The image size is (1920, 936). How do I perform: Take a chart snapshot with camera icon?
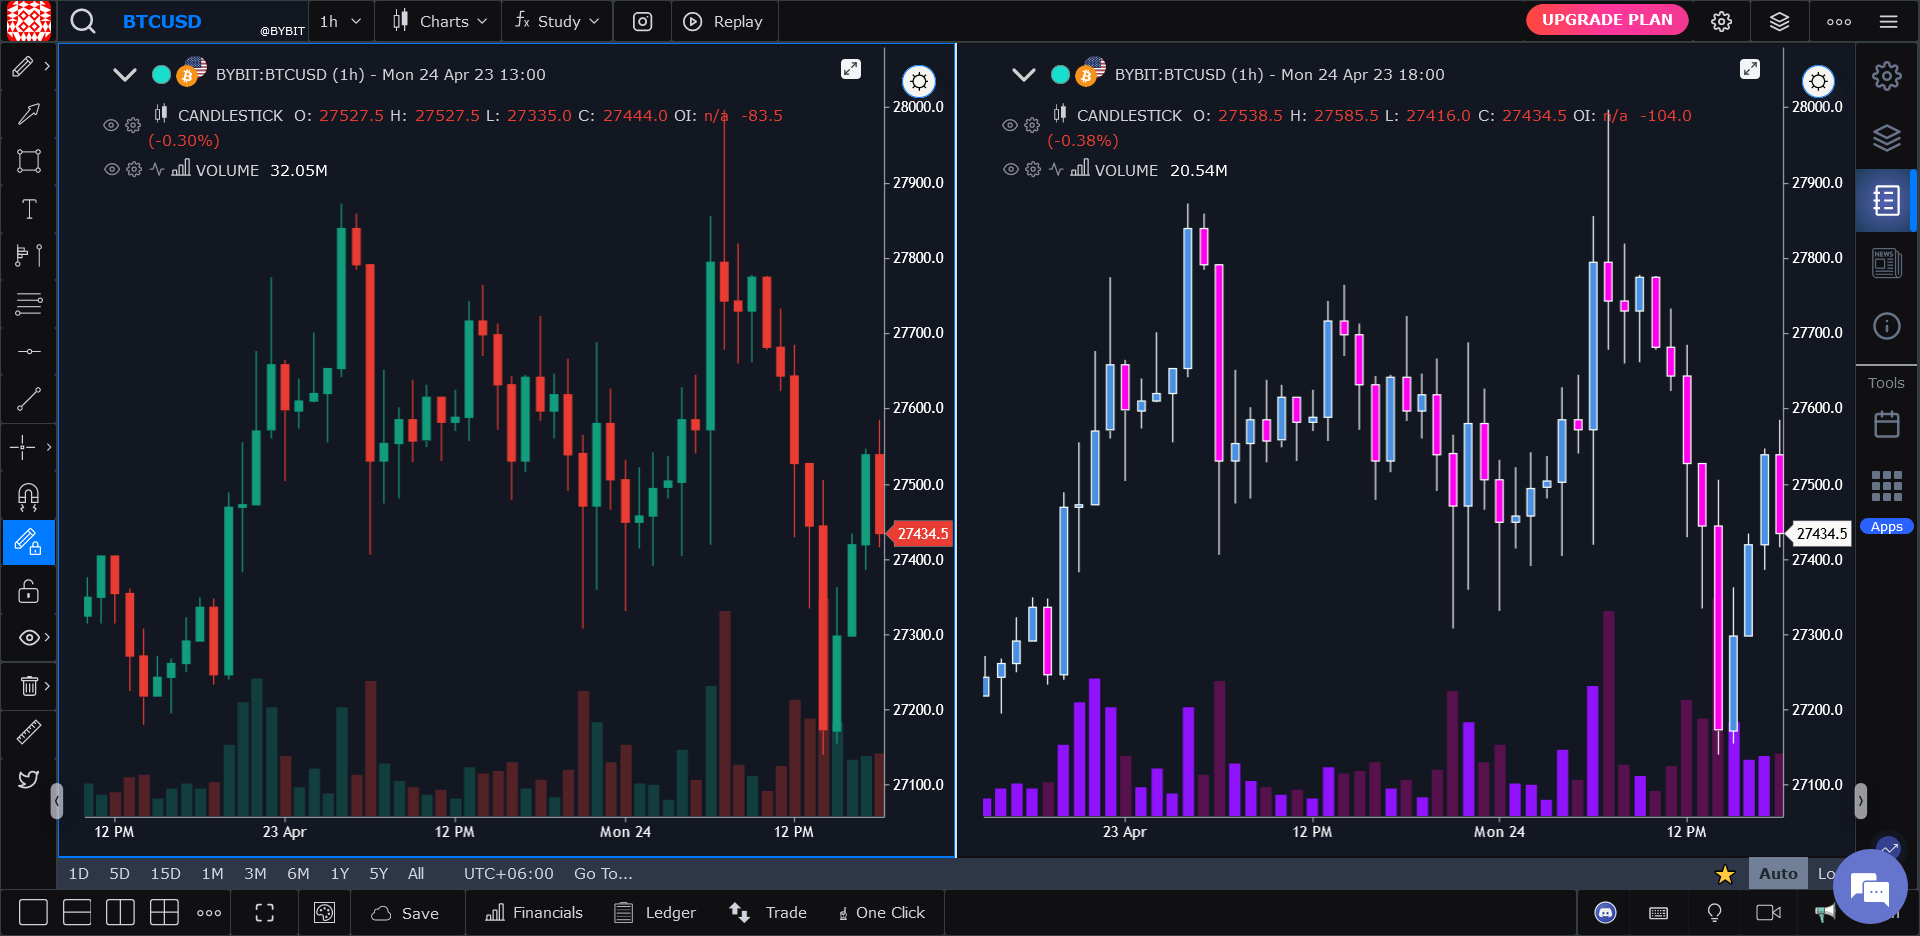(643, 22)
